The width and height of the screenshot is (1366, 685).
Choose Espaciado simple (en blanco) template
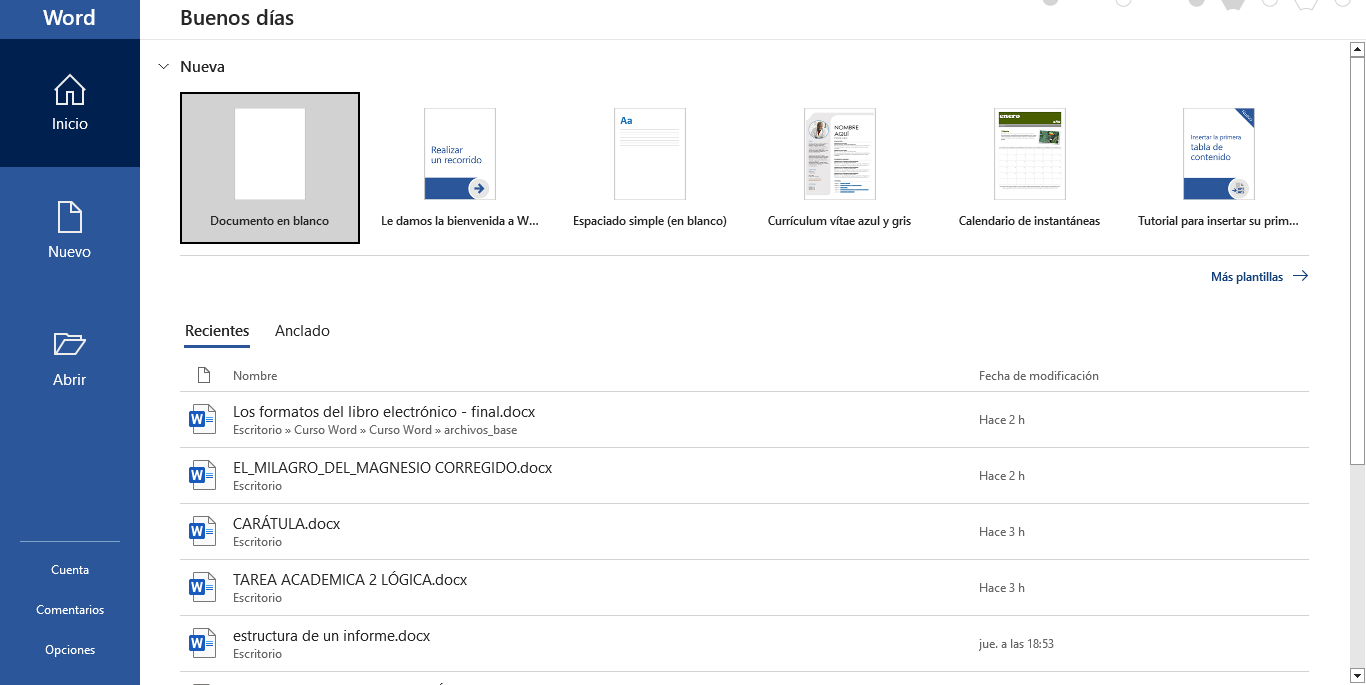[650, 168]
